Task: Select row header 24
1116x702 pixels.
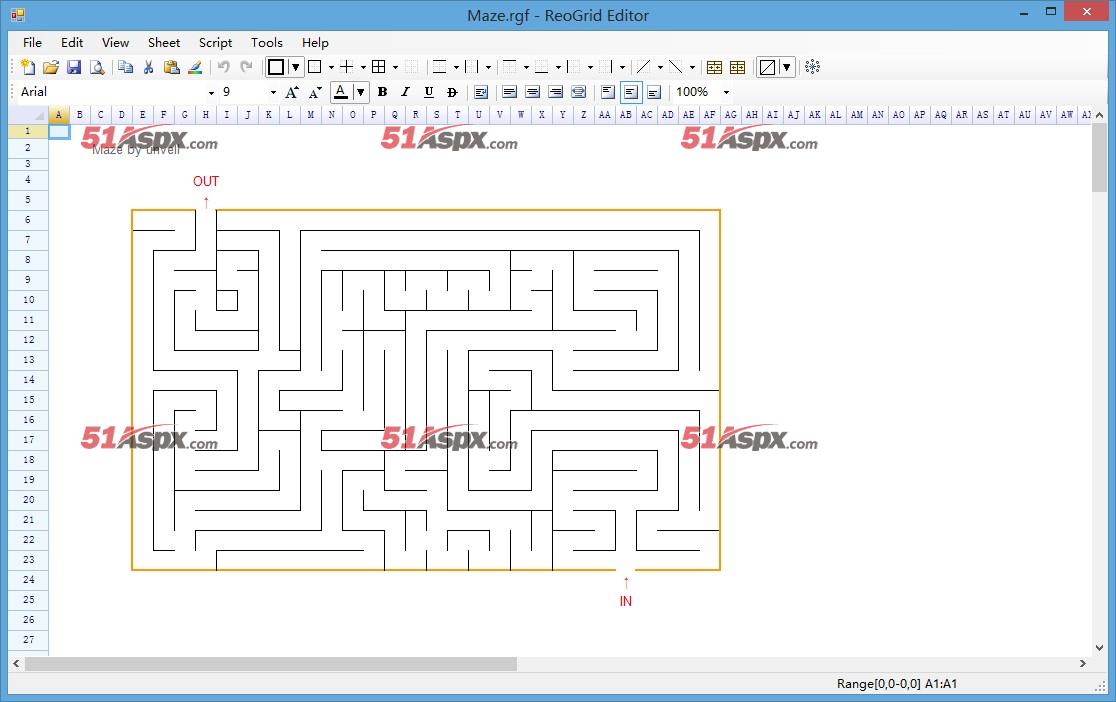Action: coord(28,580)
